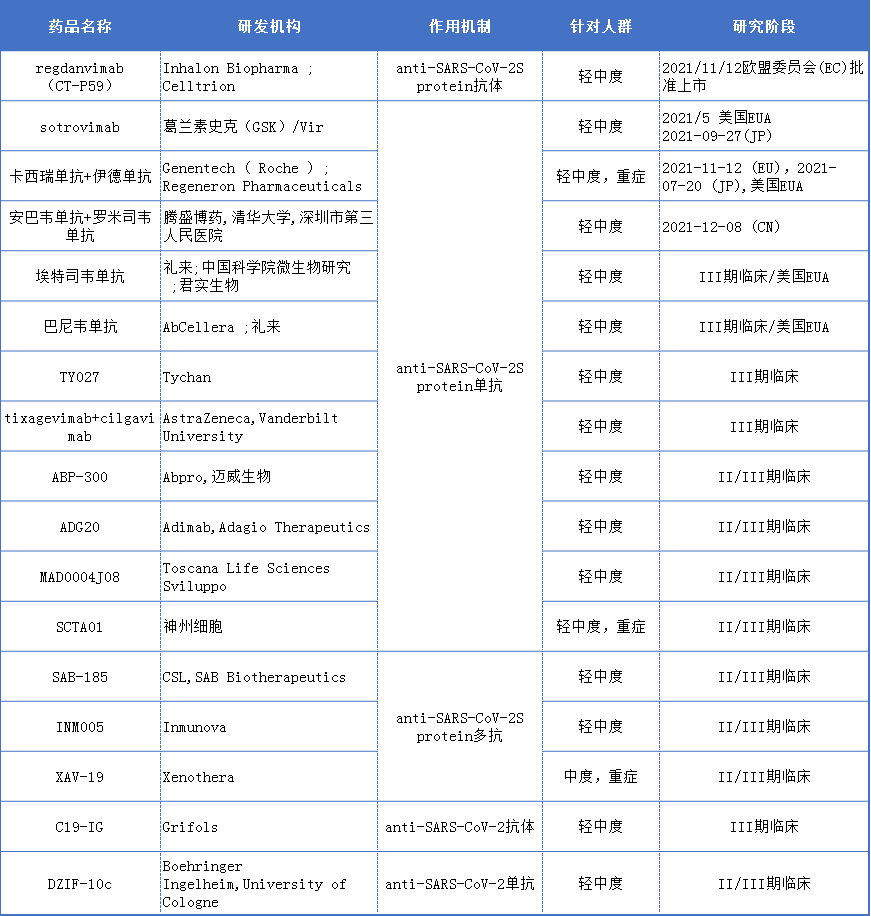Click the 药品名称 column header
This screenshot has width=871, height=916.
[80, 26]
